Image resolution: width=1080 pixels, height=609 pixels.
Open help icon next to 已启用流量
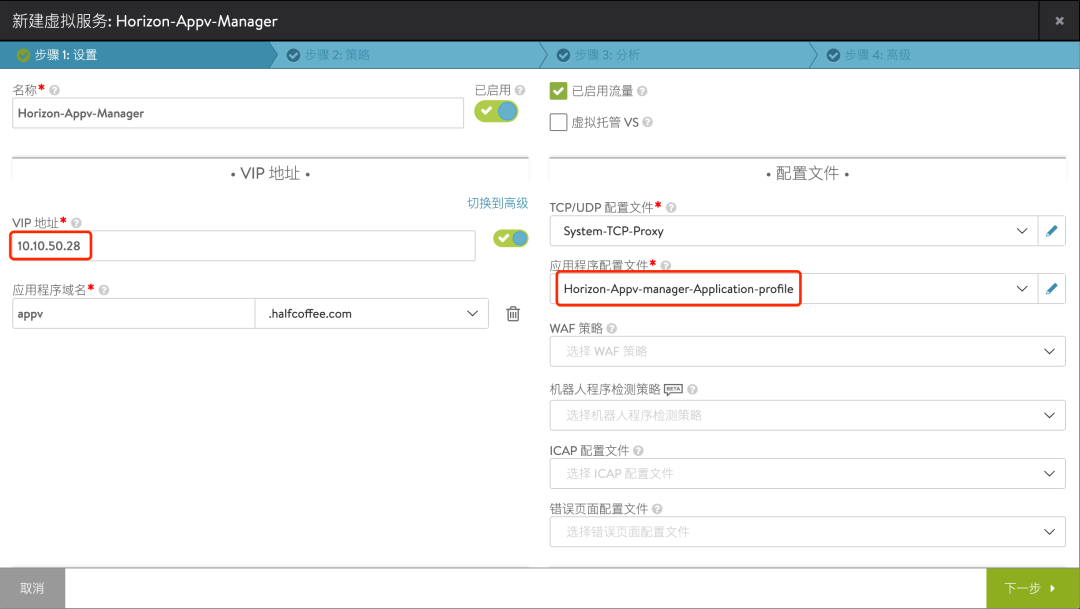642,91
